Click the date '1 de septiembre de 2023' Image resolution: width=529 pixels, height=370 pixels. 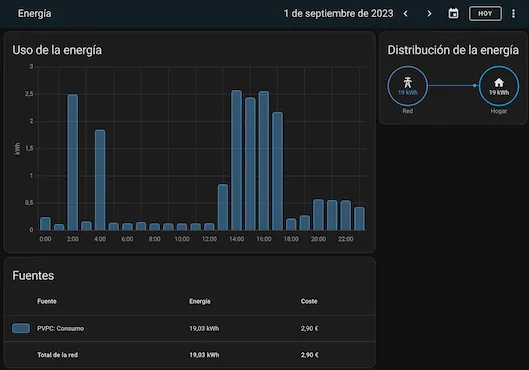pyautogui.click(x=338, y=13)
